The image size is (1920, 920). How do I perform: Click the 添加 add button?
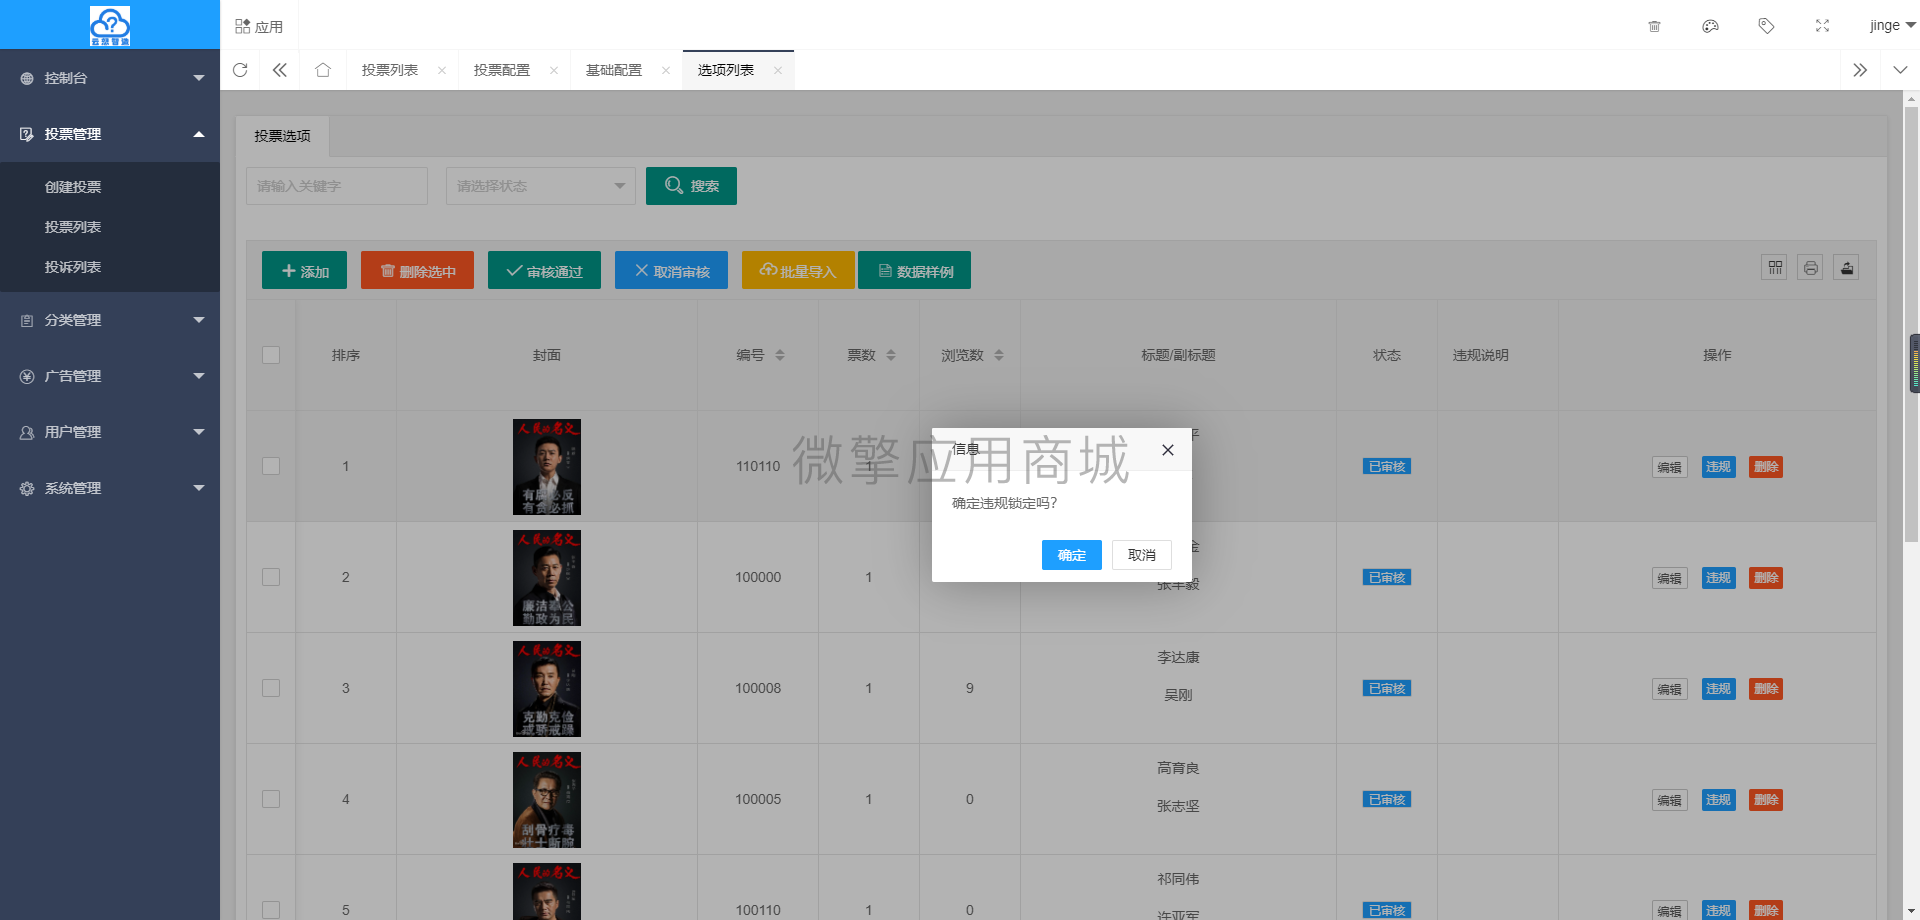[304, 270]
